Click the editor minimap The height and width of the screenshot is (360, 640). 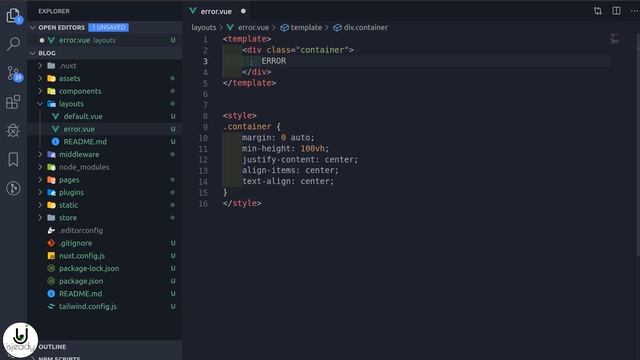615,39
